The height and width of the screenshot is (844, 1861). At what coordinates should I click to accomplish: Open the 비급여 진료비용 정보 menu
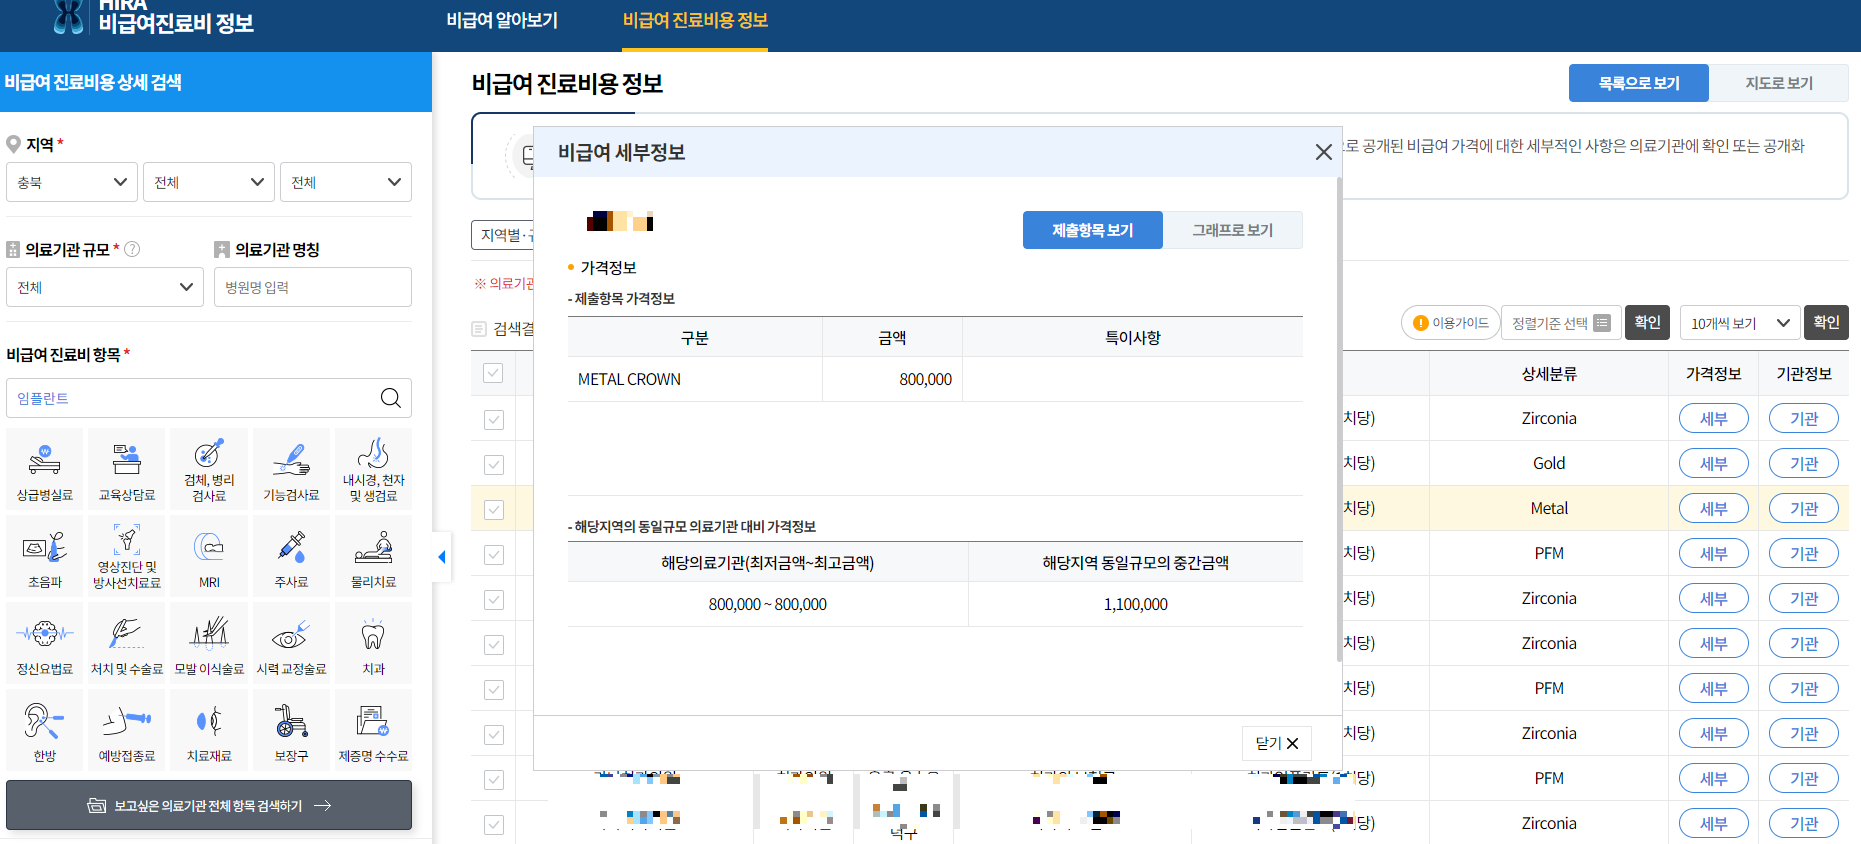pos(695,20)
